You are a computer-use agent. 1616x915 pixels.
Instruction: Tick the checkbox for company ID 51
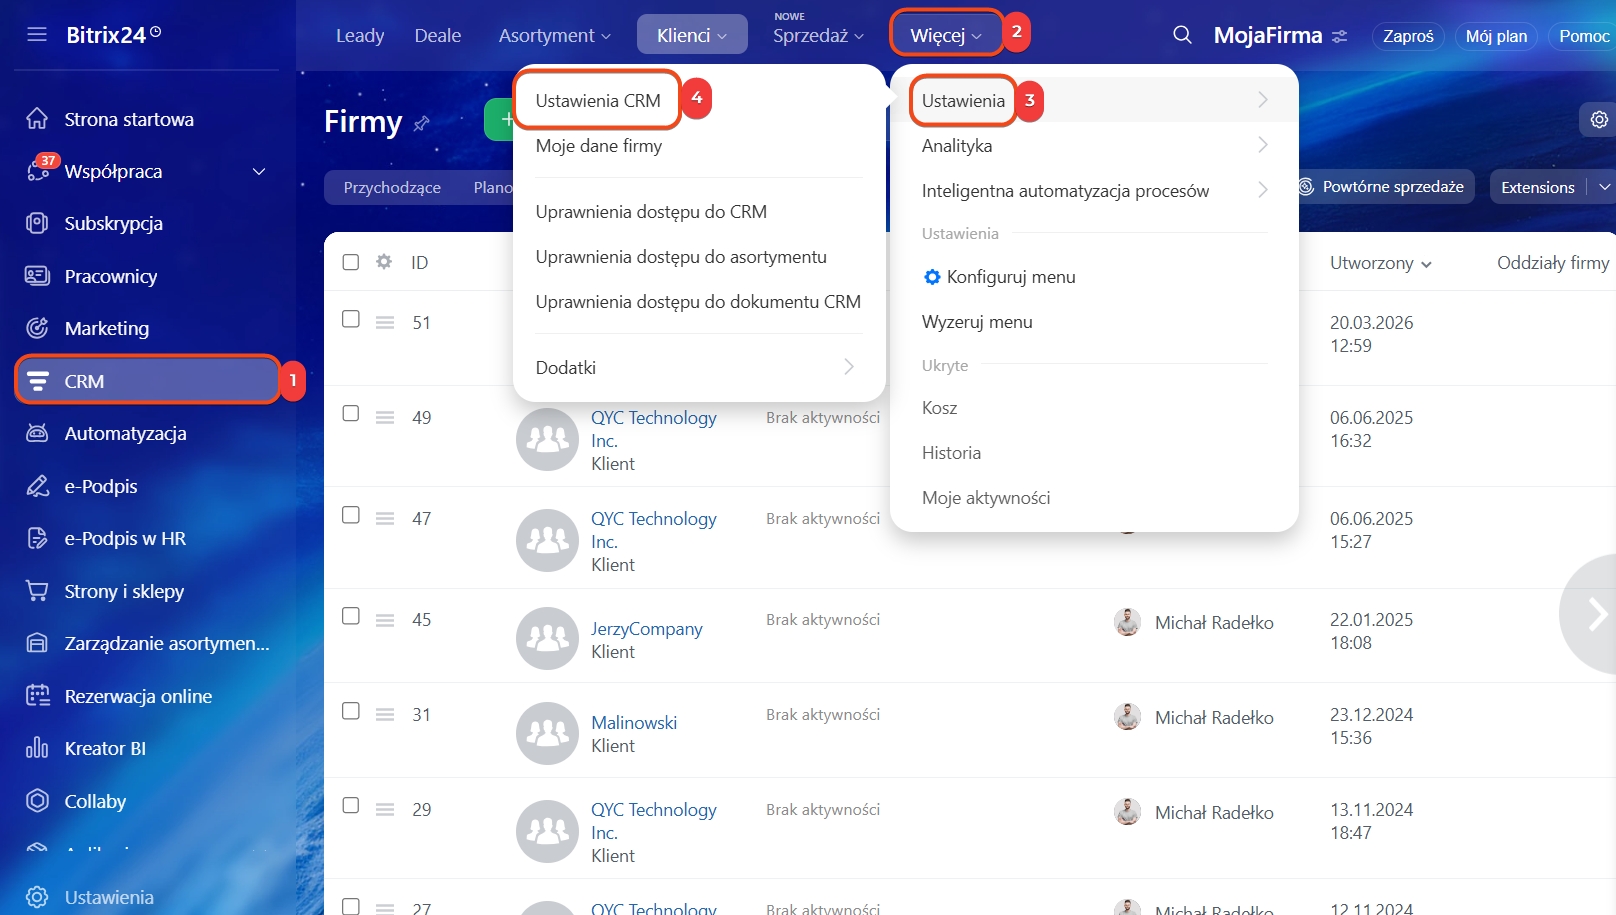(351, 319)
